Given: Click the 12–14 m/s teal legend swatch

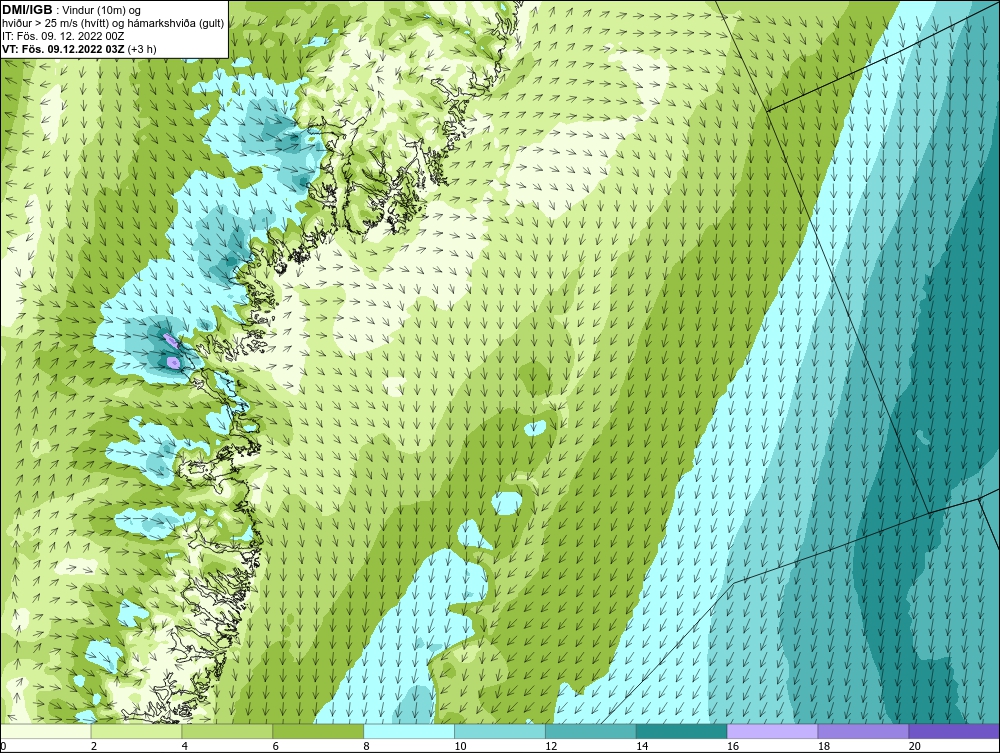Looking at the screenshot, I should (591, 731).
